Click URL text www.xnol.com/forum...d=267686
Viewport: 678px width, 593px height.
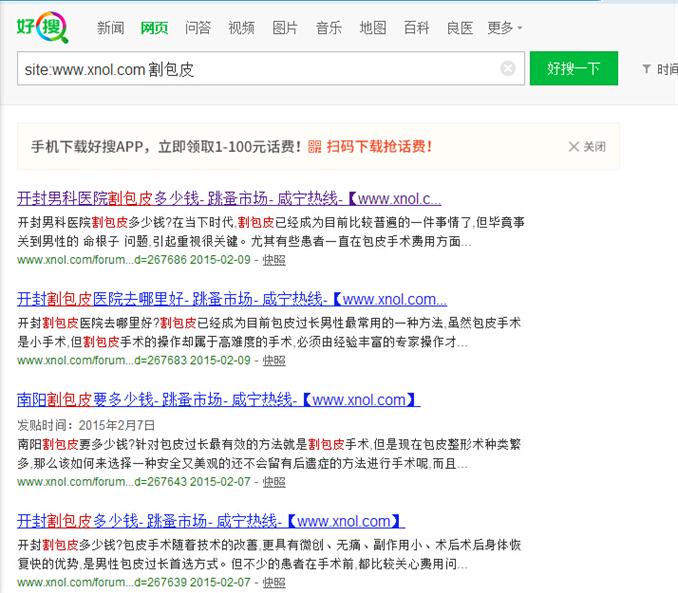pyautogui.click(x=102, y=260)
